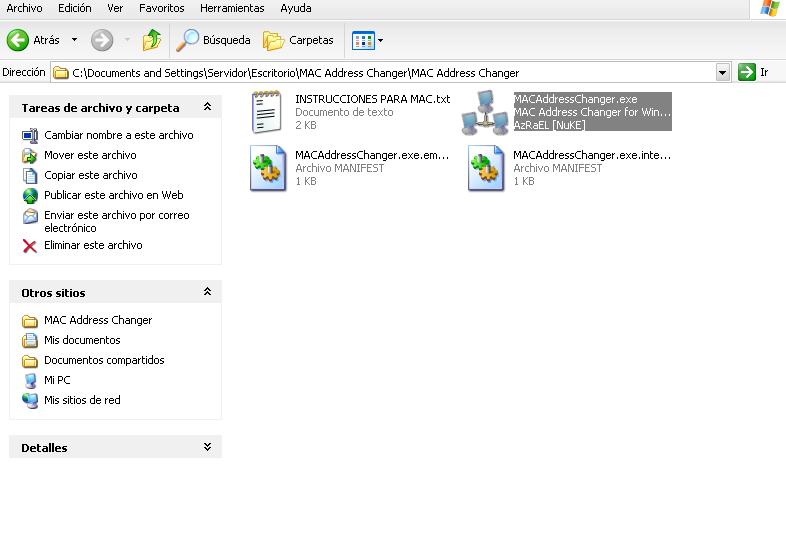Click the grayed Forward arrow icon
Viewport: 786px width, 543px height.
click(x=102, y=40)
